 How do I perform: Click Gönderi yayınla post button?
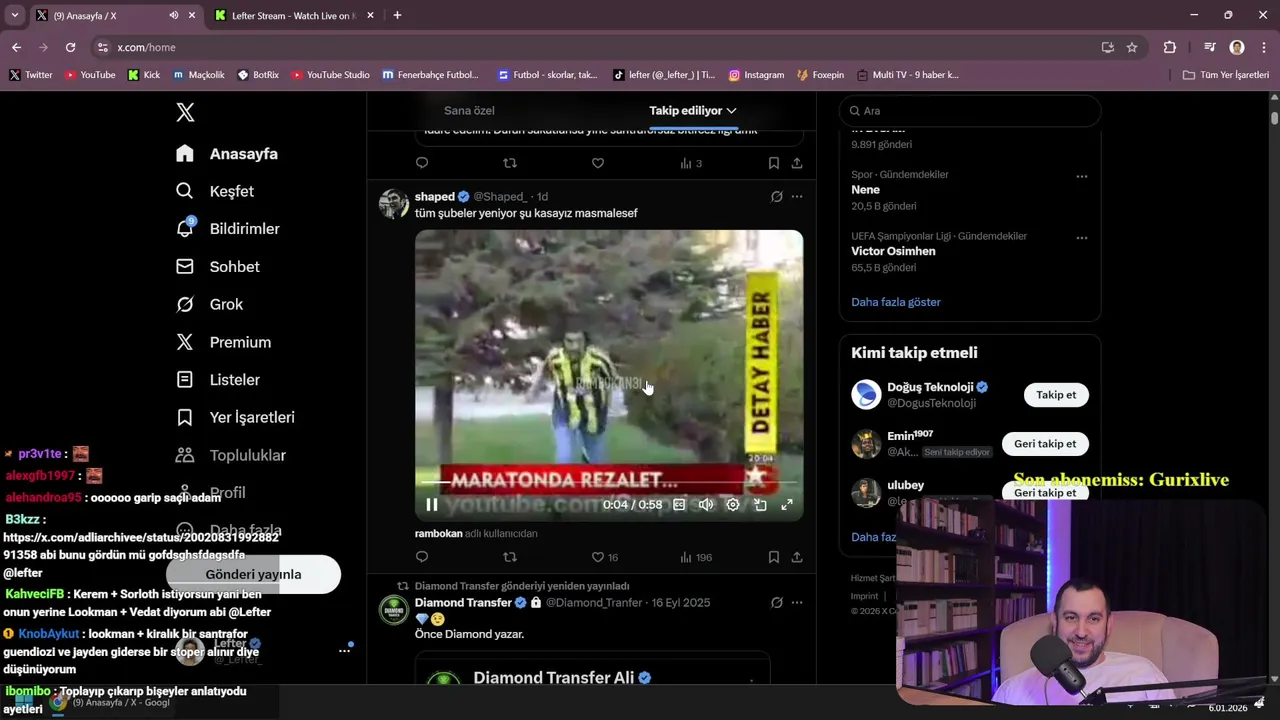click(x=253, y=574)
